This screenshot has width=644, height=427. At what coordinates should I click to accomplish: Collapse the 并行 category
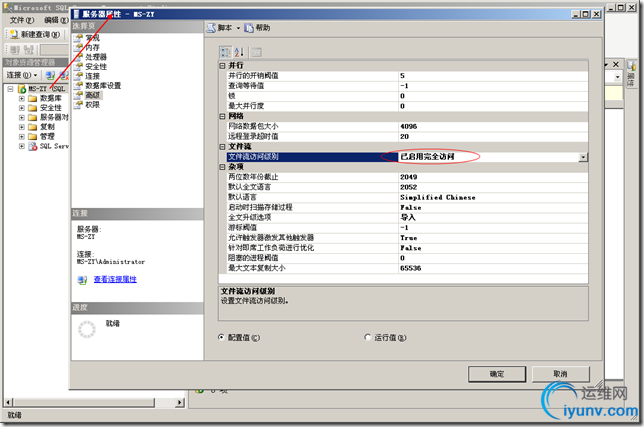(222, 66)
